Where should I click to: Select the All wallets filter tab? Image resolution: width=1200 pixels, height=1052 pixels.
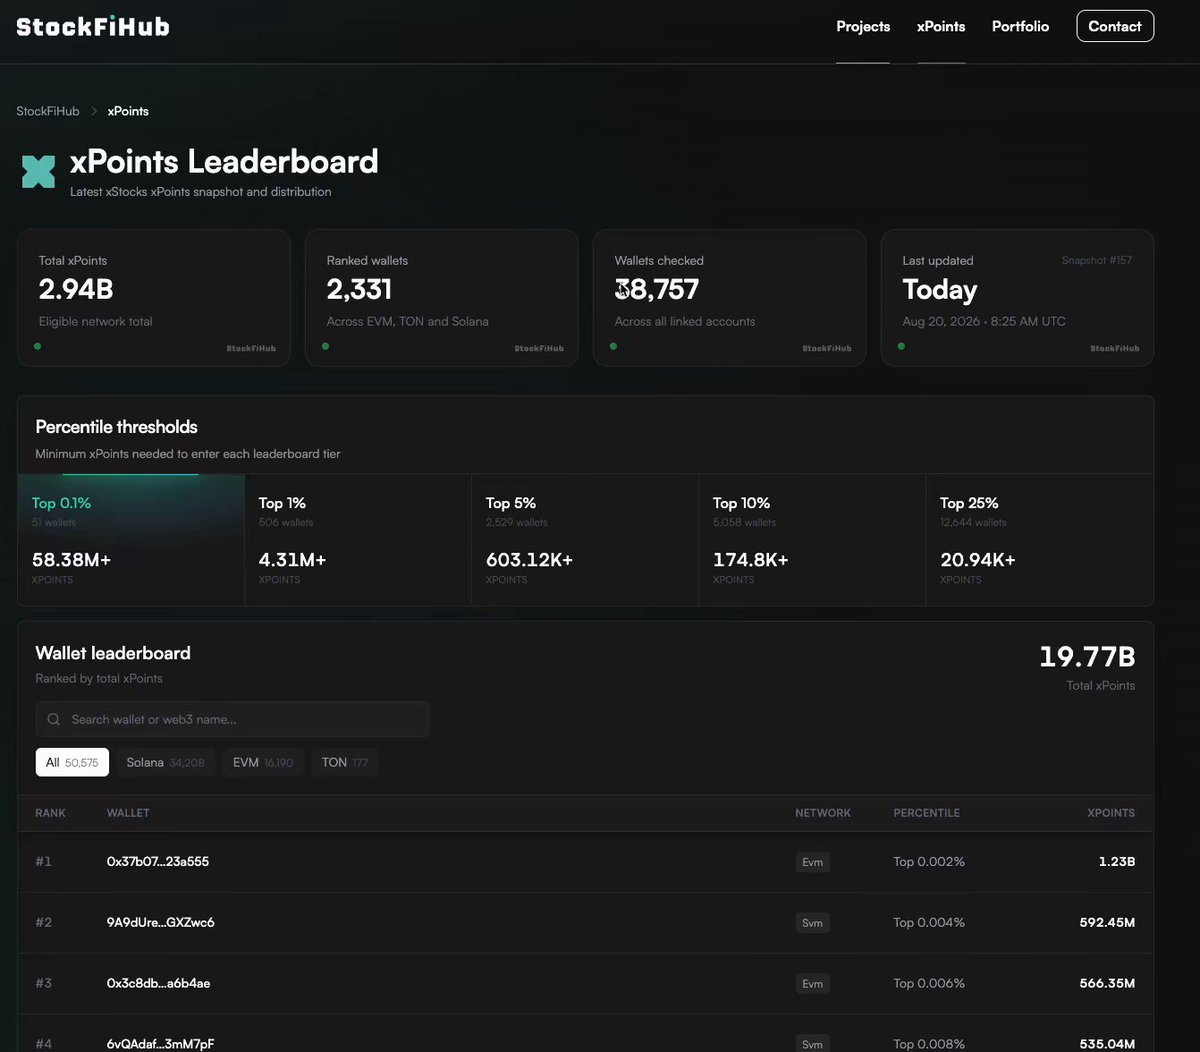(72, 762)
